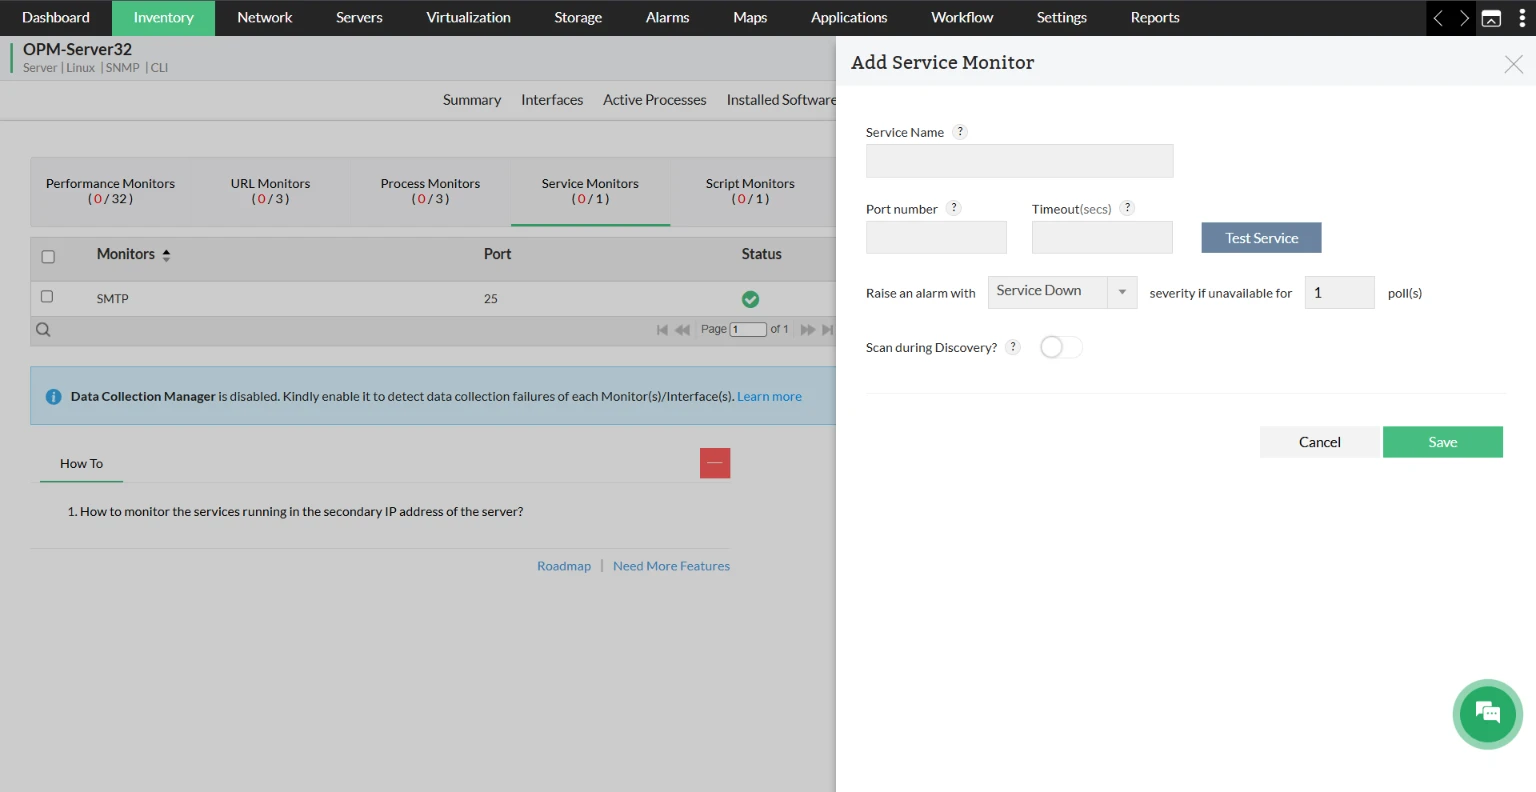Click the Scan during Discovery help icon

pyautogui.click(x=1013, y=347)
